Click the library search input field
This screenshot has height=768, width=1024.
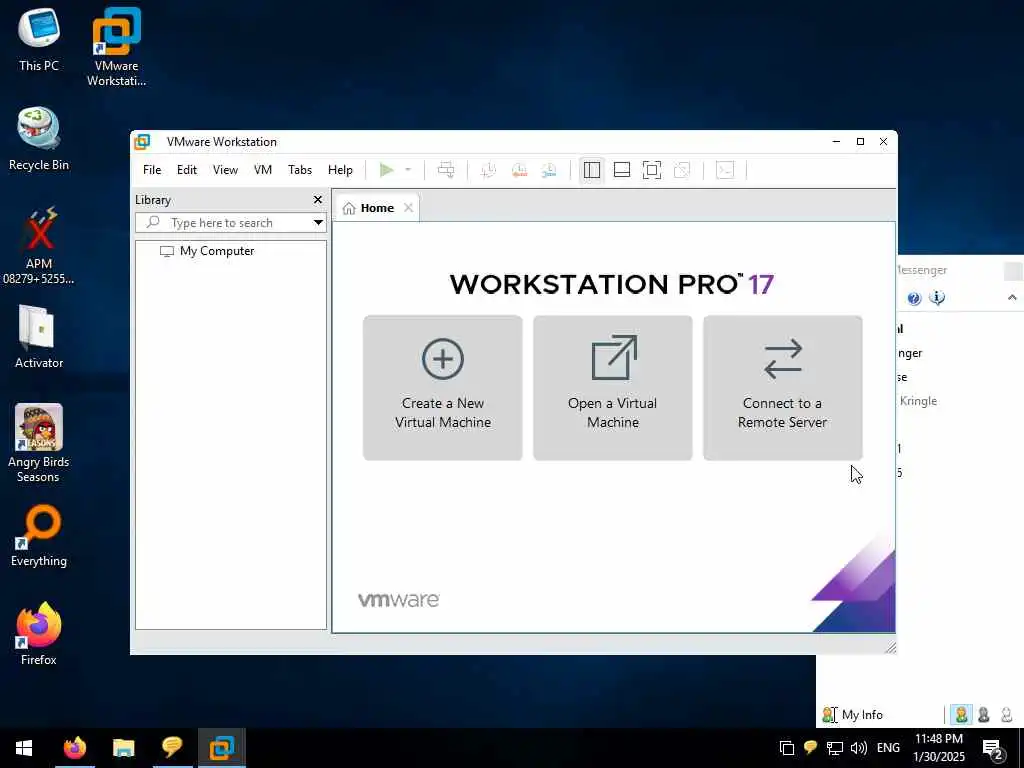222,223
